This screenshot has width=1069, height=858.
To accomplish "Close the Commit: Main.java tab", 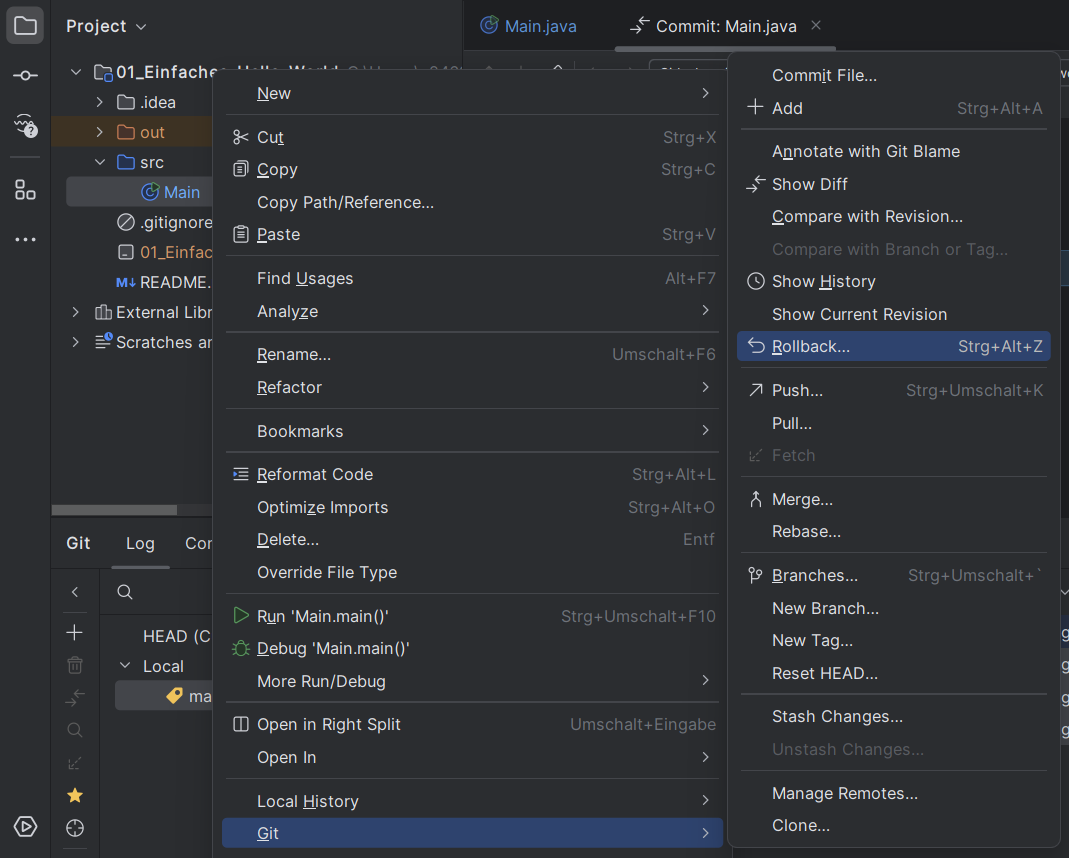I will click(x=816, y=25).
